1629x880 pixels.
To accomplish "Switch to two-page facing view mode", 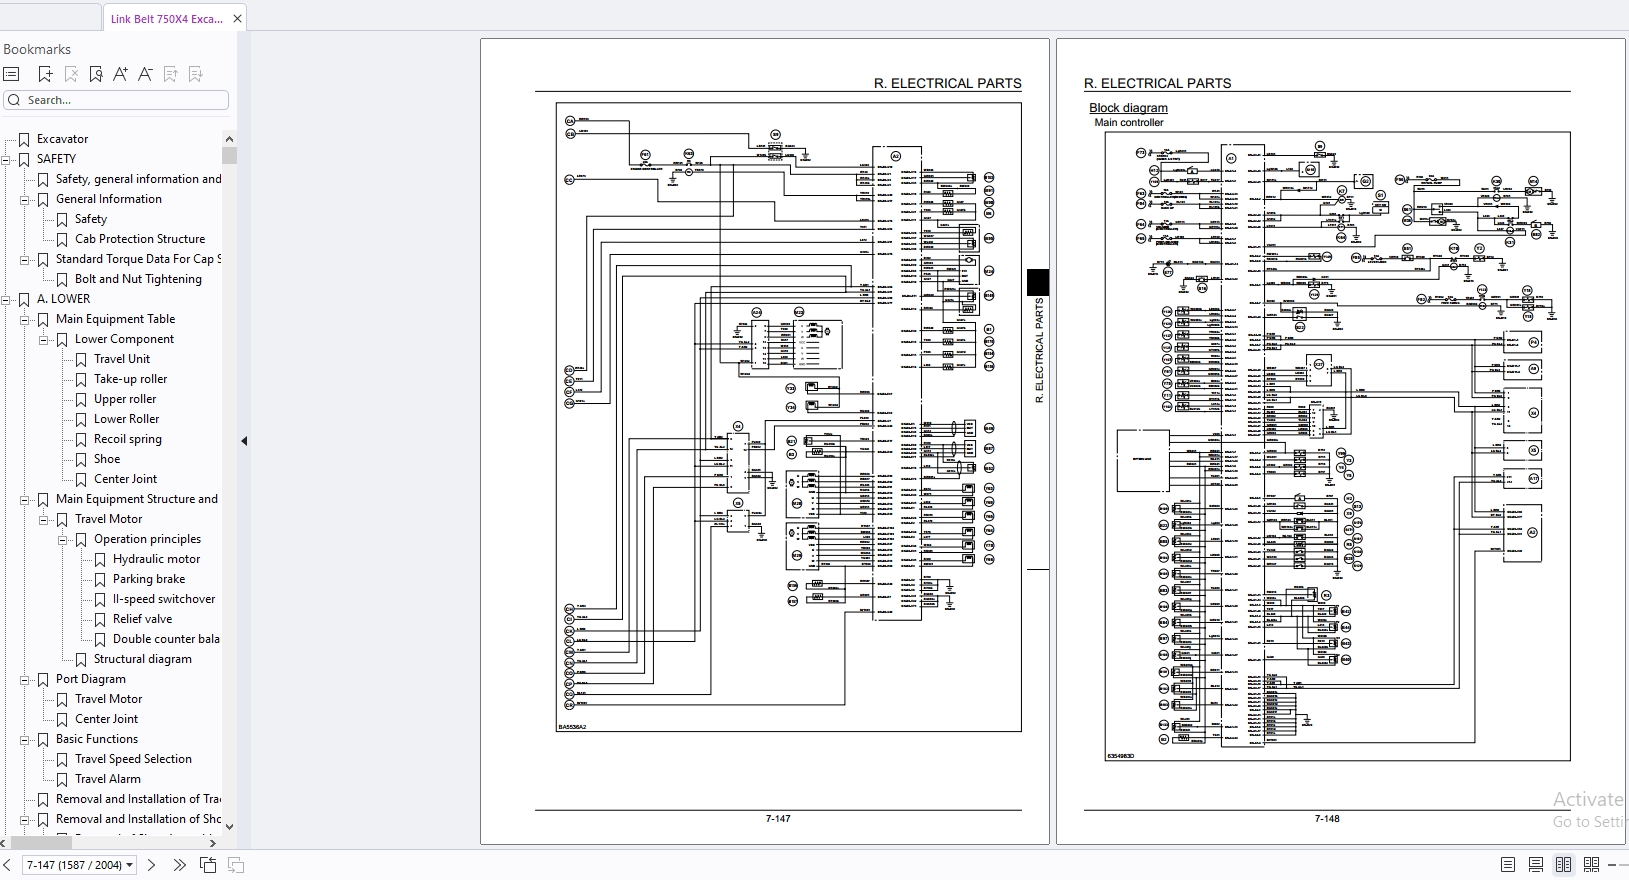I will (1563, 865).
